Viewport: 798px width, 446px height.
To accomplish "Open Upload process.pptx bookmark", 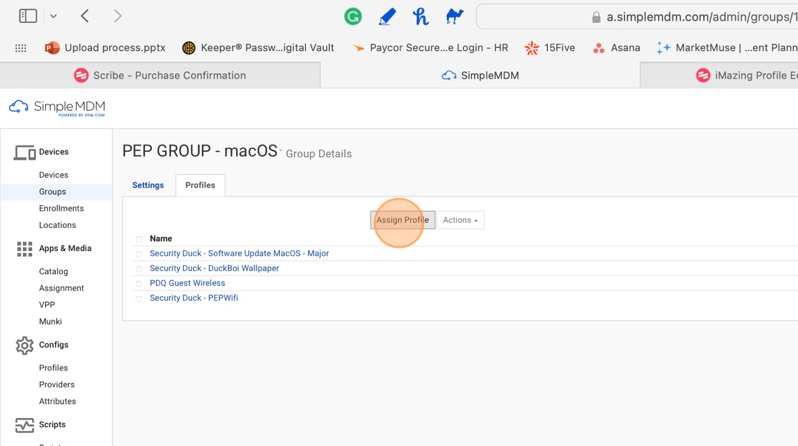I will coord(105,47).
